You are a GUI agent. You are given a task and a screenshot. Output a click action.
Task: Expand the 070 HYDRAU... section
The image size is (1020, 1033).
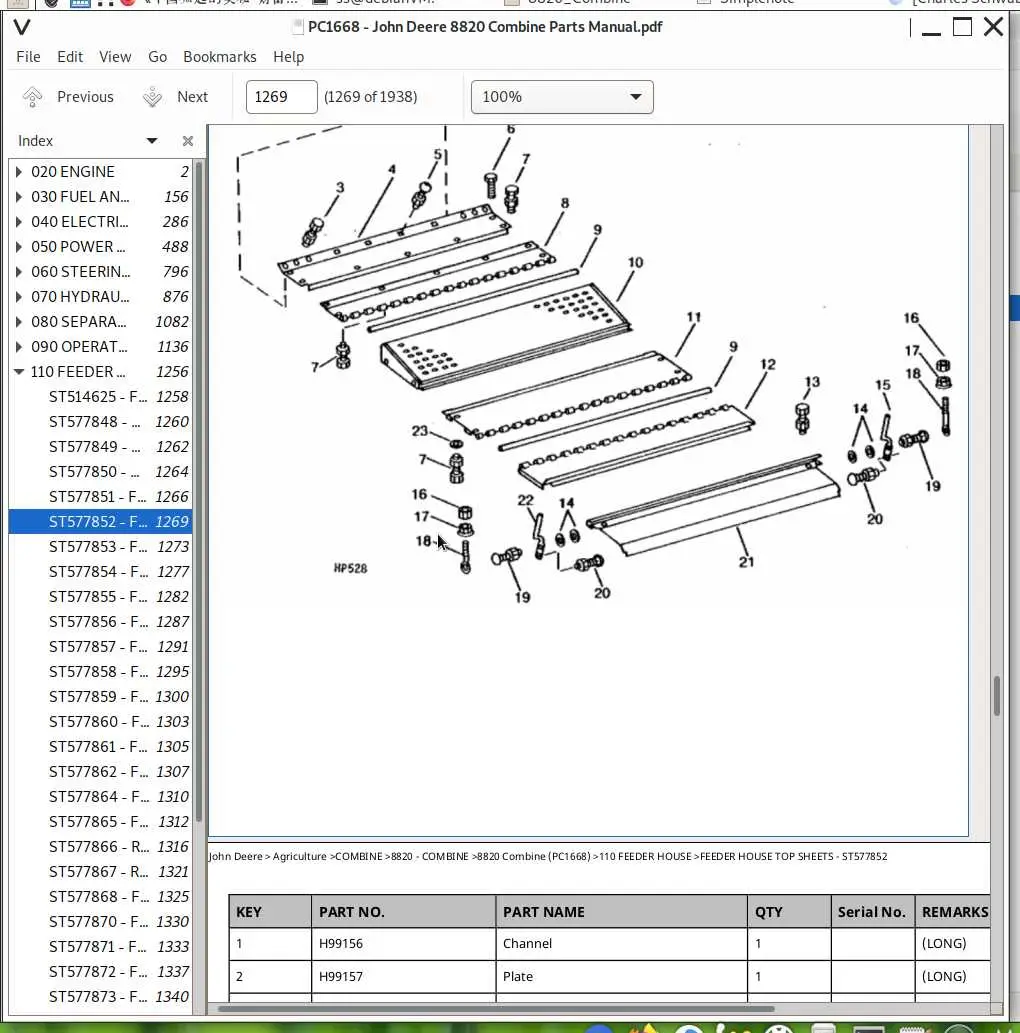[x=18, y=297]
